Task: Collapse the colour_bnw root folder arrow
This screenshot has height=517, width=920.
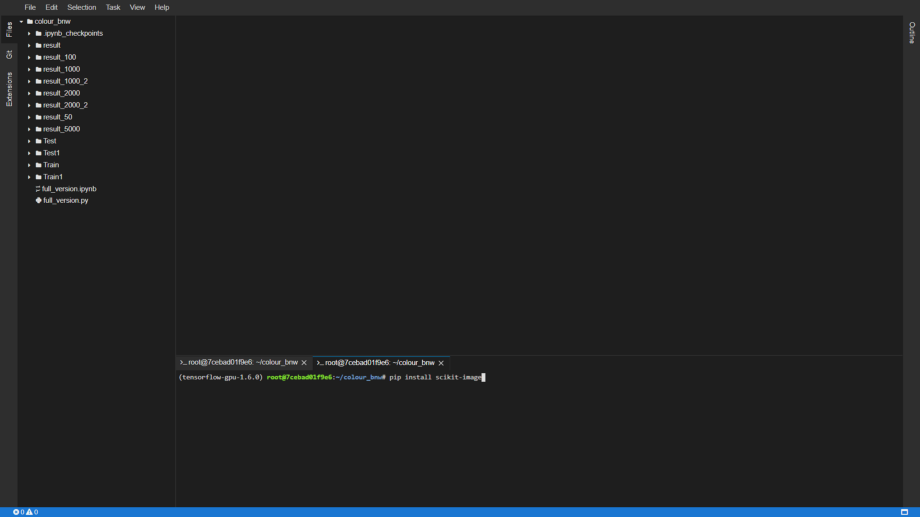Action: pos(22,22)
